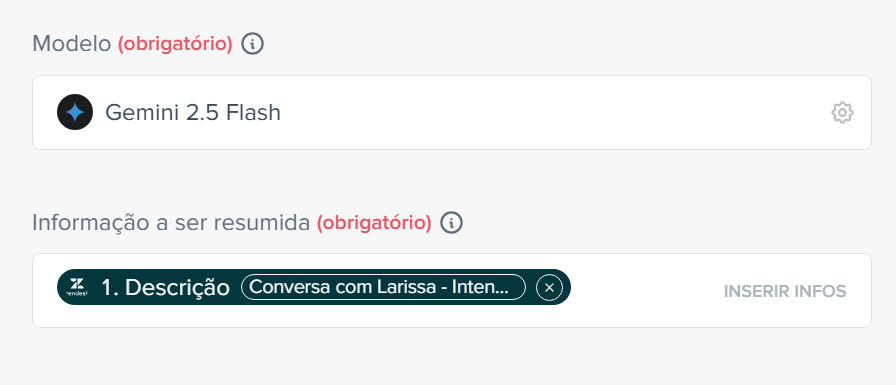Click obrigatório text beside Informação a ser resumida

(374, 223)
